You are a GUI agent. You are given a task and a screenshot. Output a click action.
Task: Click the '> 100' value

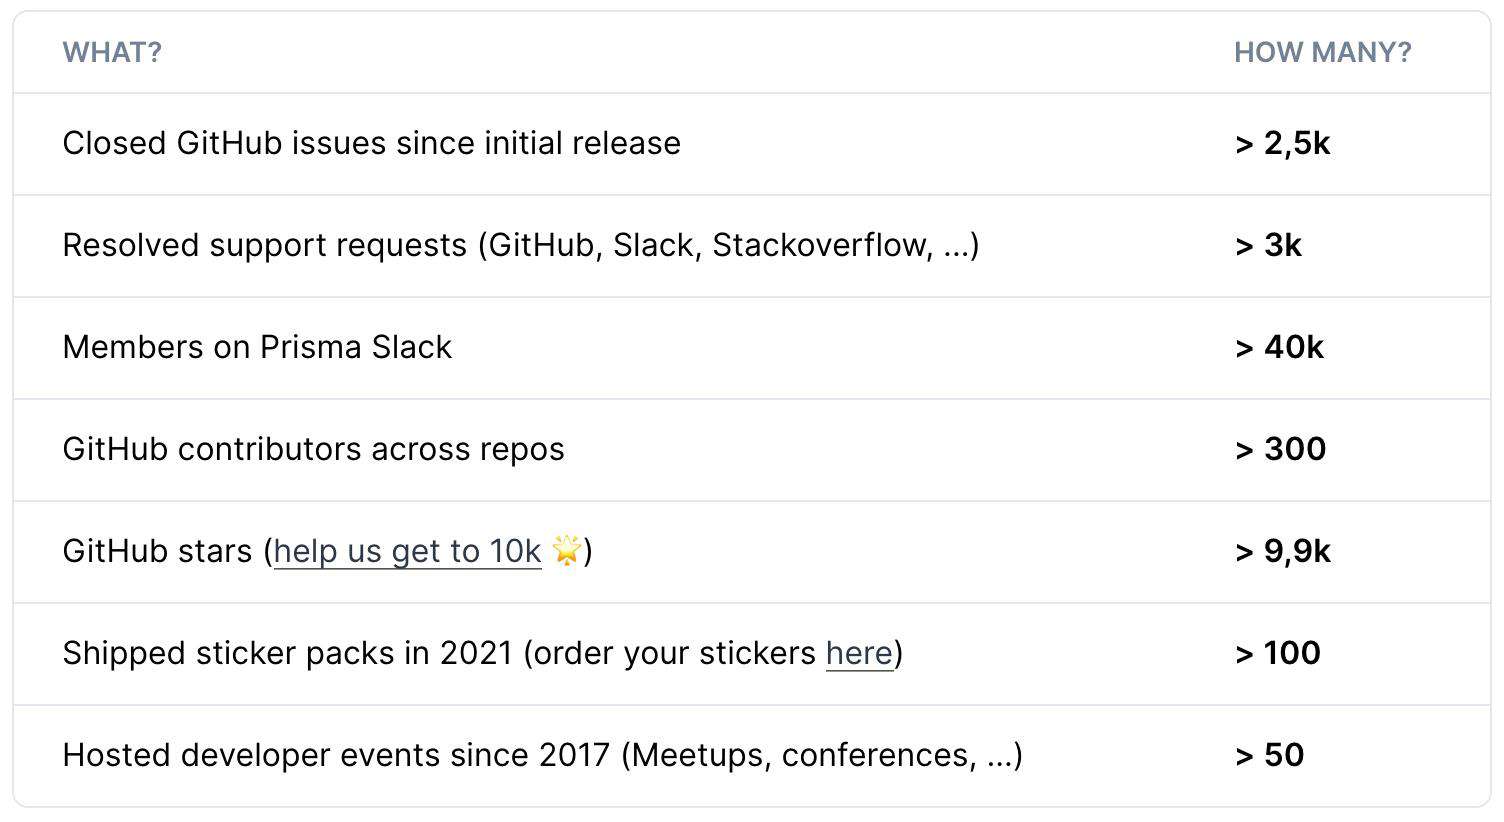tap(1278, 653)
